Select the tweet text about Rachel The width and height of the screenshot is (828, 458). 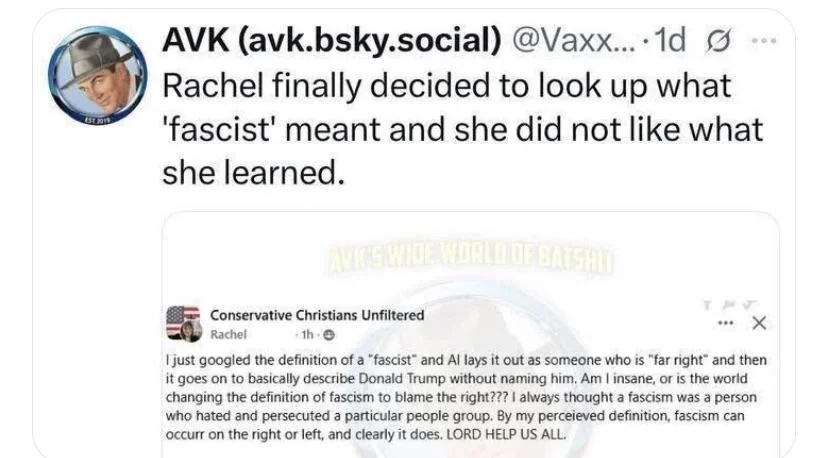pos(460,128)
